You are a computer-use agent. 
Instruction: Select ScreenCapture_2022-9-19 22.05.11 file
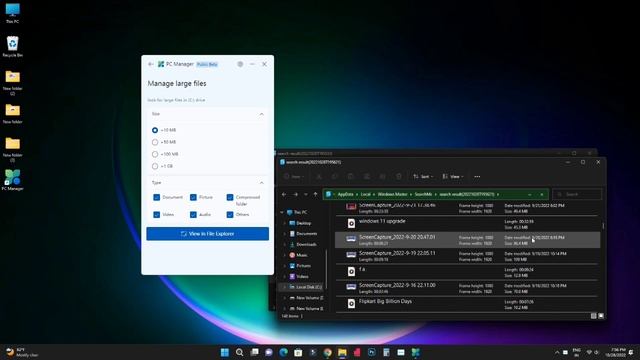(x=467, y=256)
